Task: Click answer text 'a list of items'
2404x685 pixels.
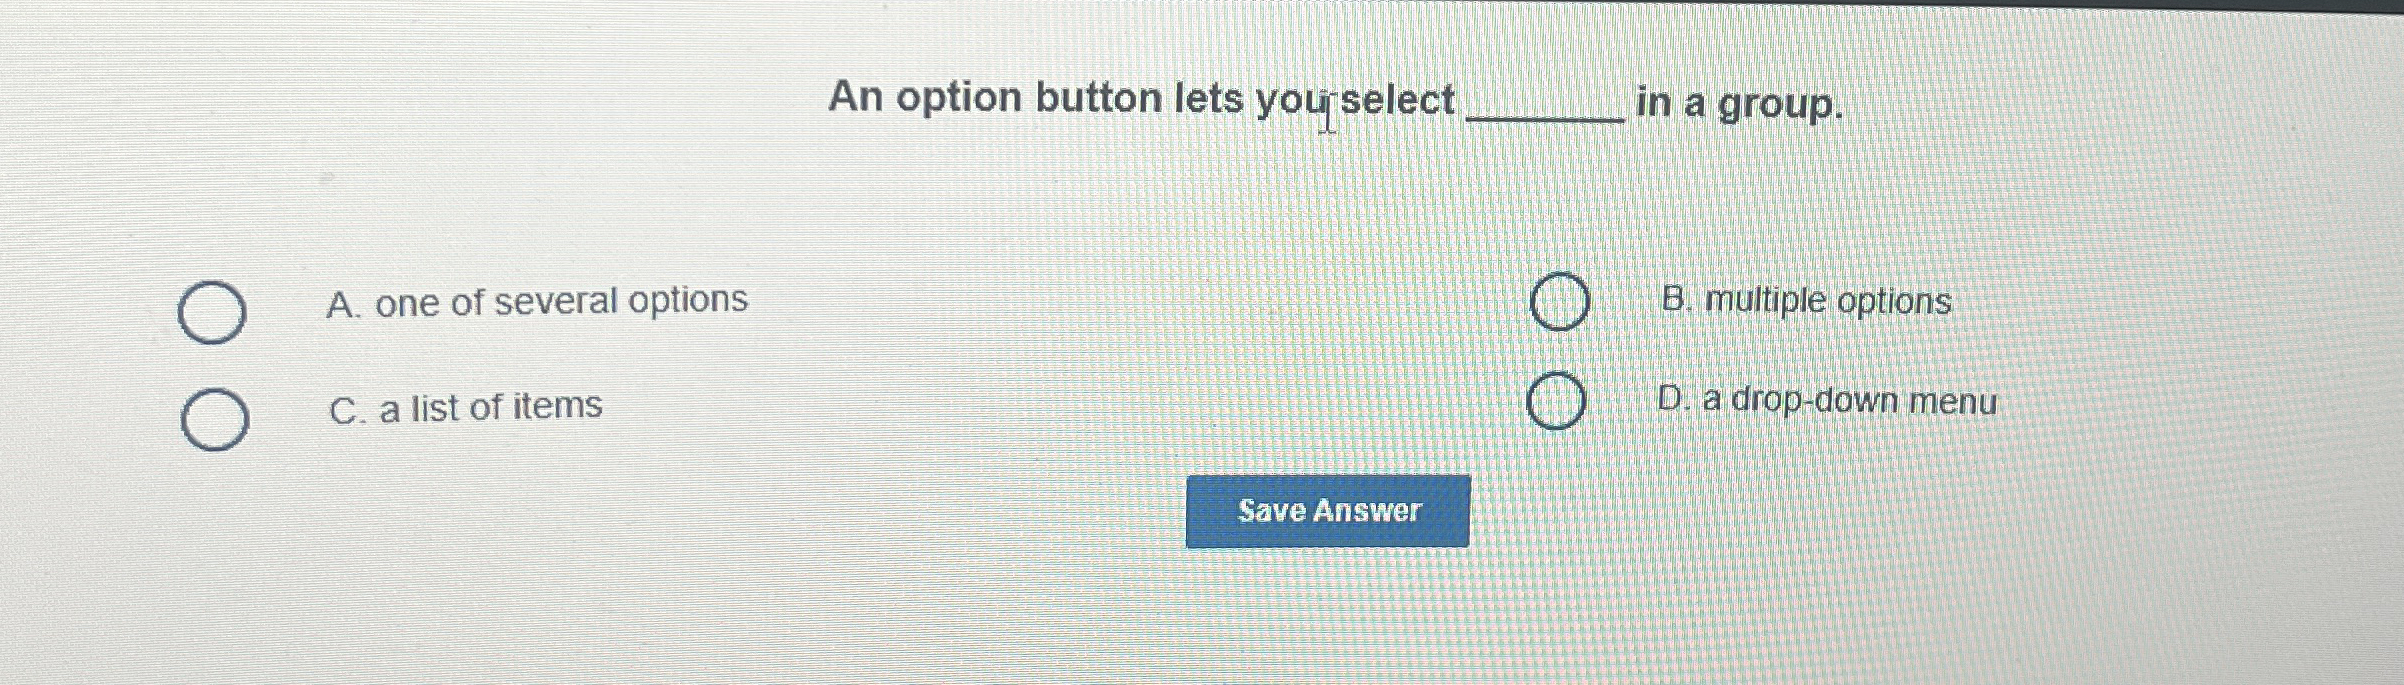Action: [x=488, y=405]
